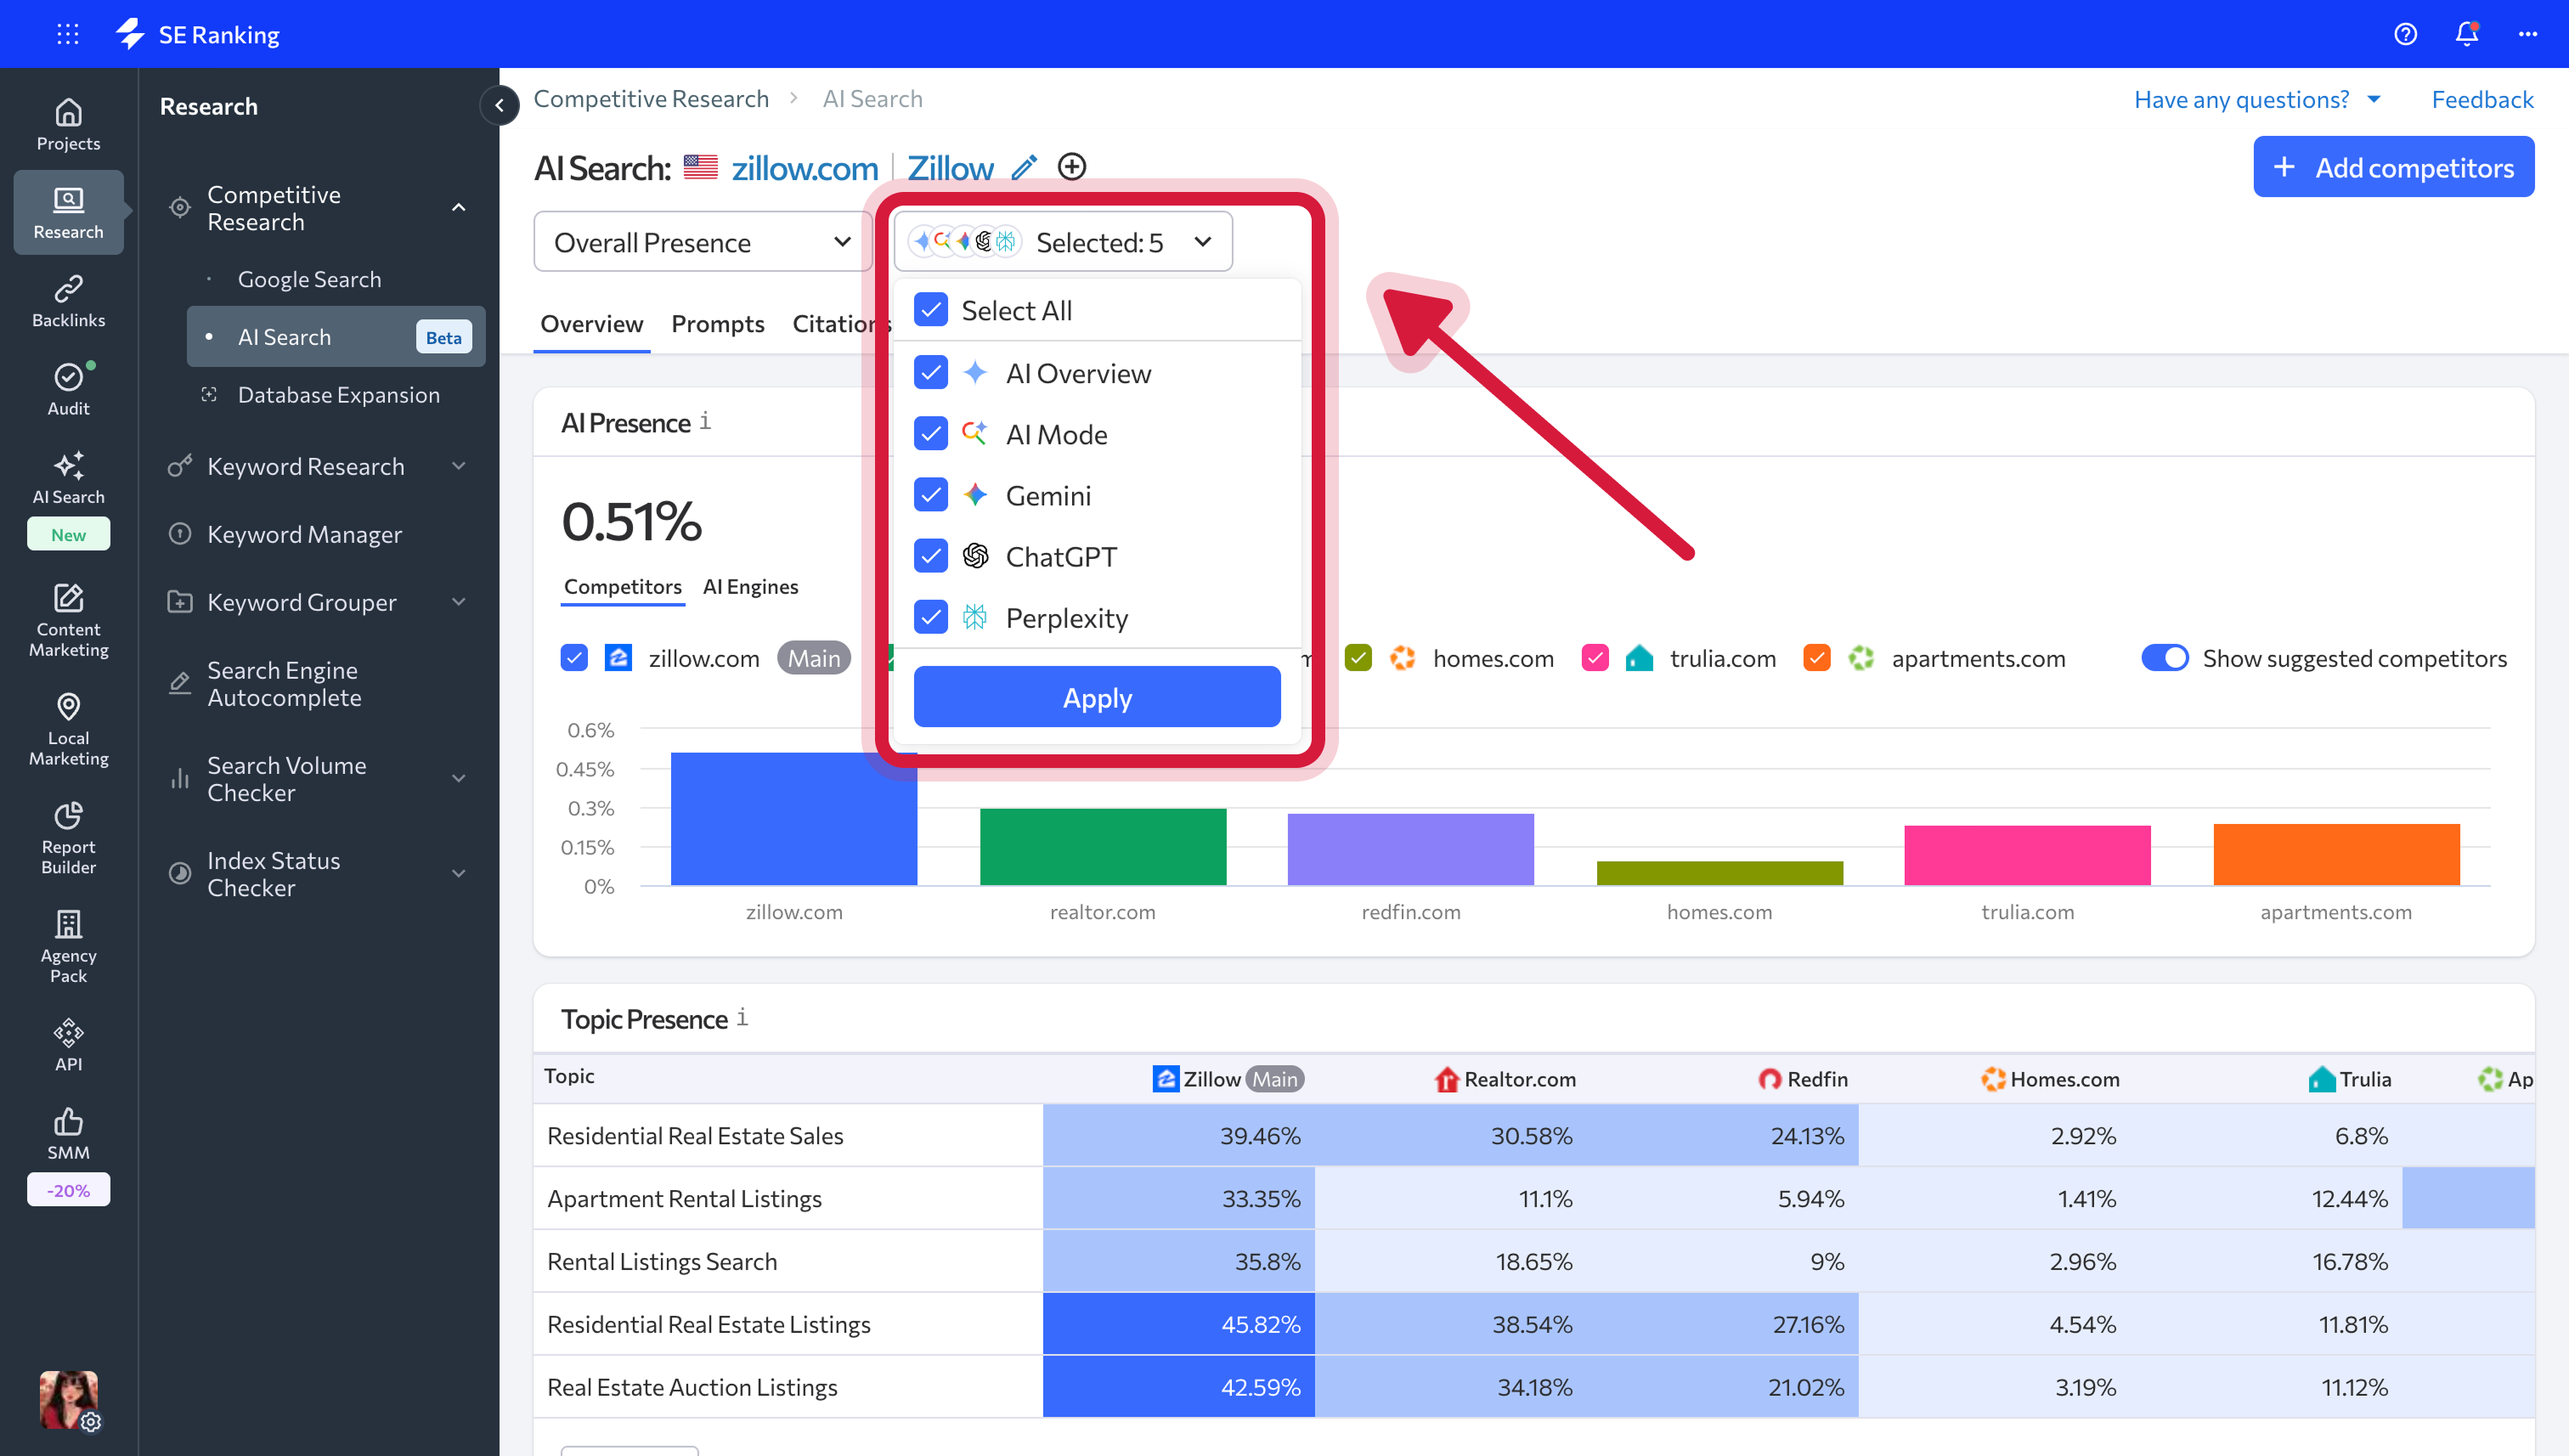Open the Overall Presence dropdown
This screenshot has width=2569, height=1456.
(702, 242)
